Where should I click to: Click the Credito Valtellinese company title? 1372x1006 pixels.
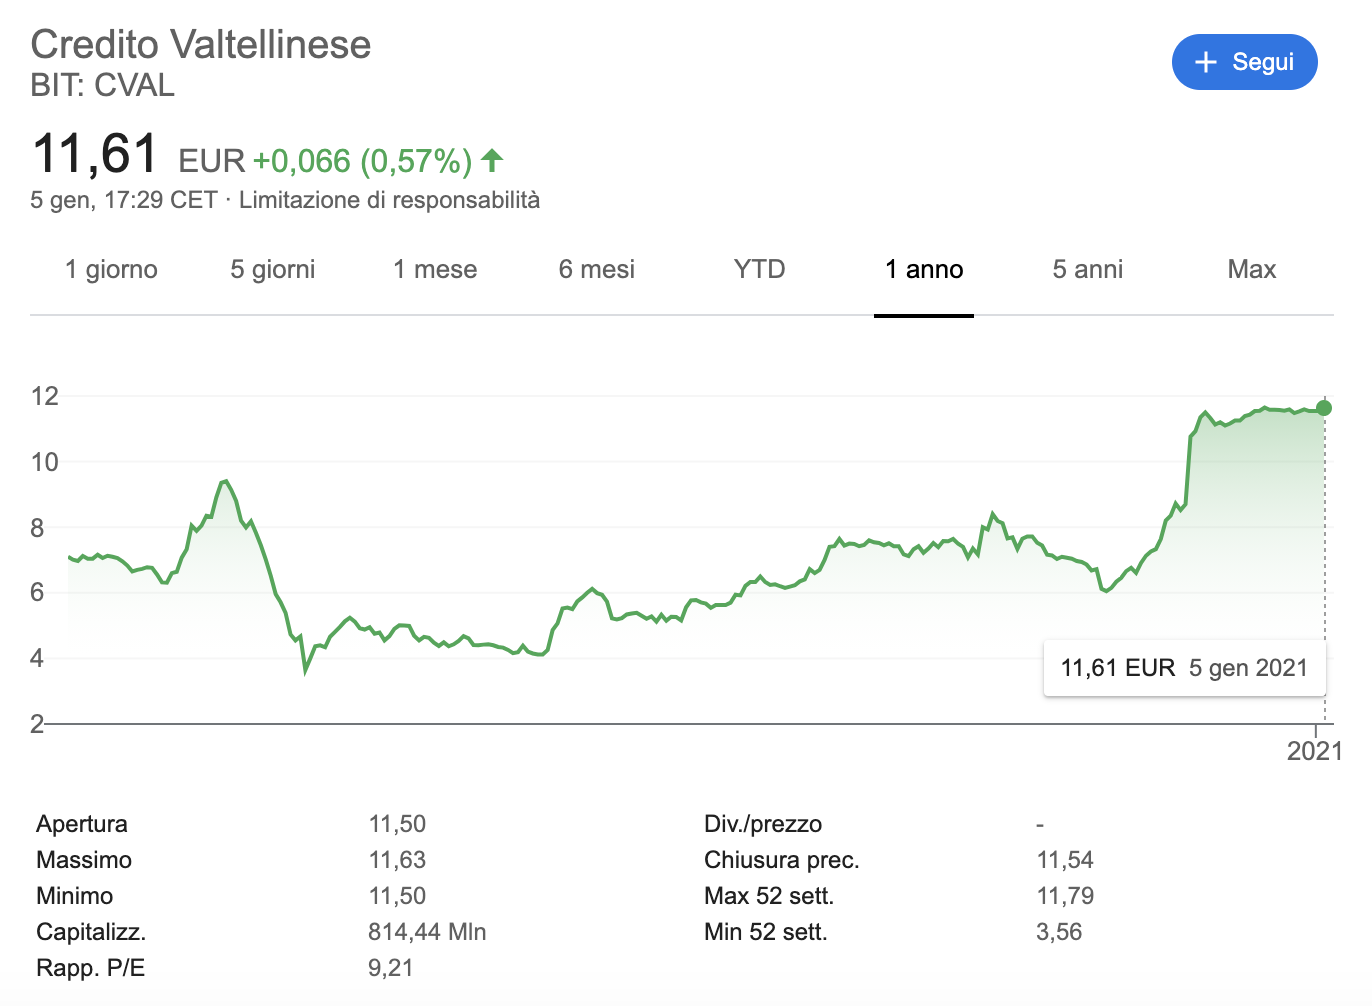(x=201, y=45)
